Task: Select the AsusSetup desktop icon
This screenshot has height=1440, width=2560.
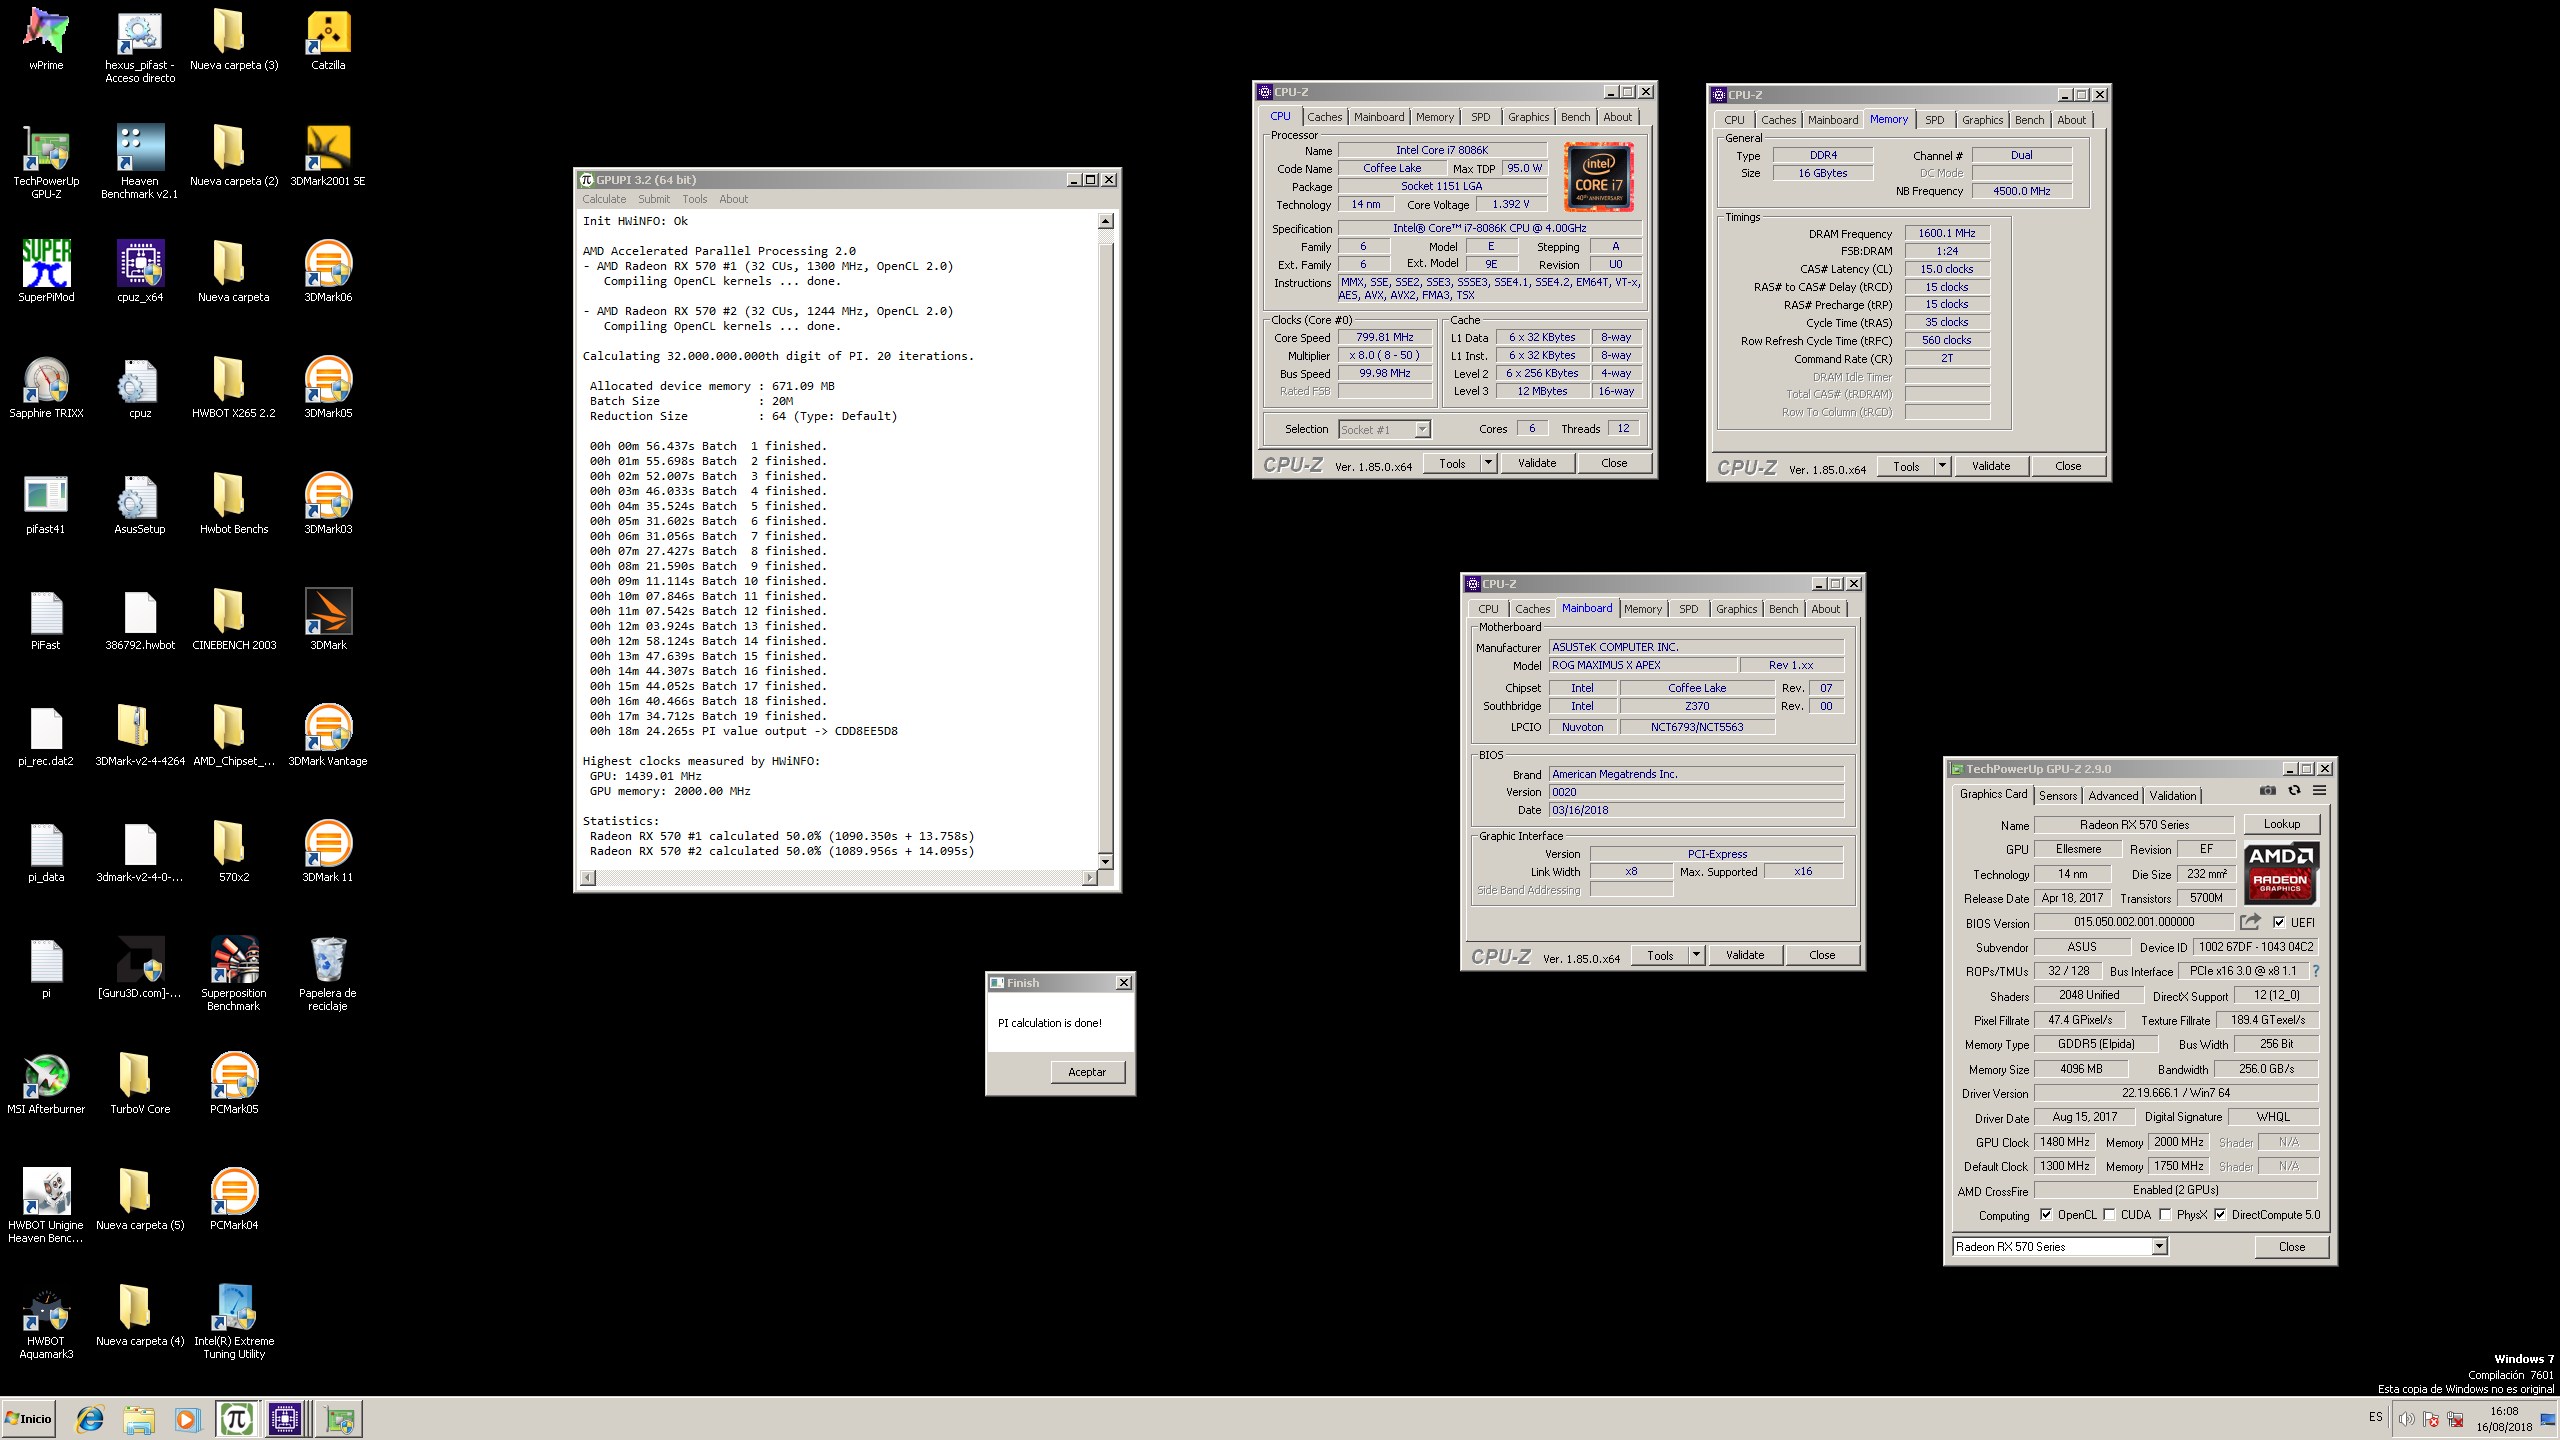Action: tap(140, 504)
